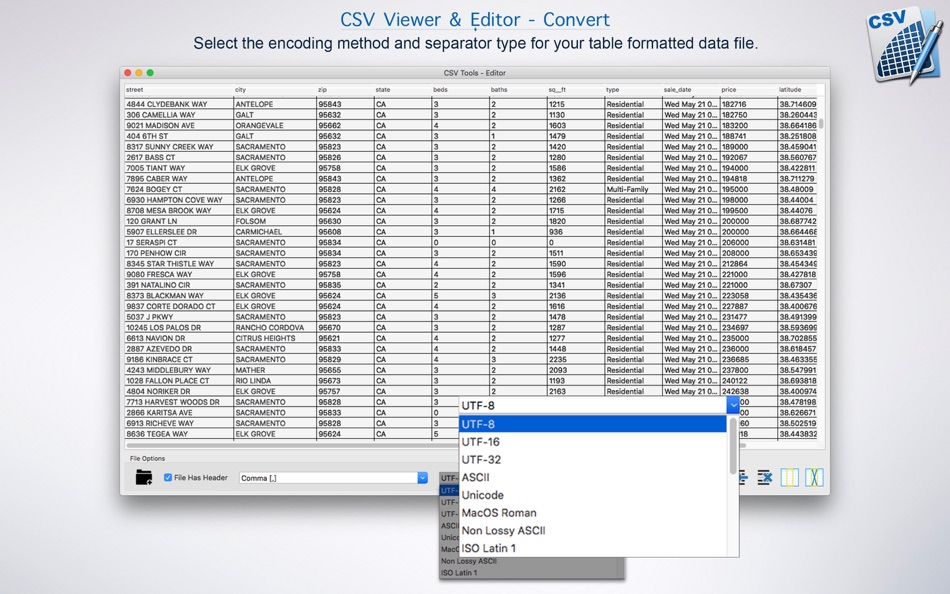
Task: Click the add column icon
Action: [x=789, y=478]
